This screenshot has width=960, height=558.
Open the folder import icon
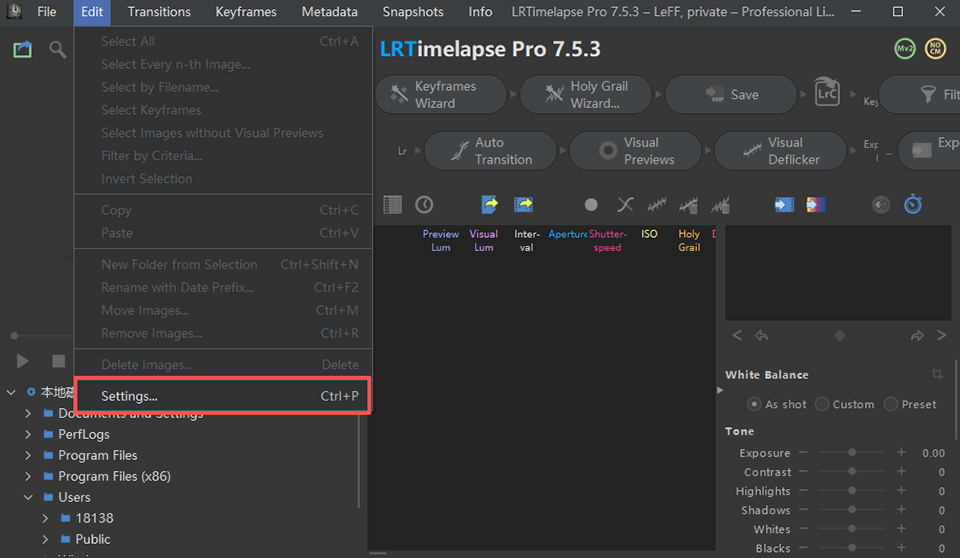point(23,50)
